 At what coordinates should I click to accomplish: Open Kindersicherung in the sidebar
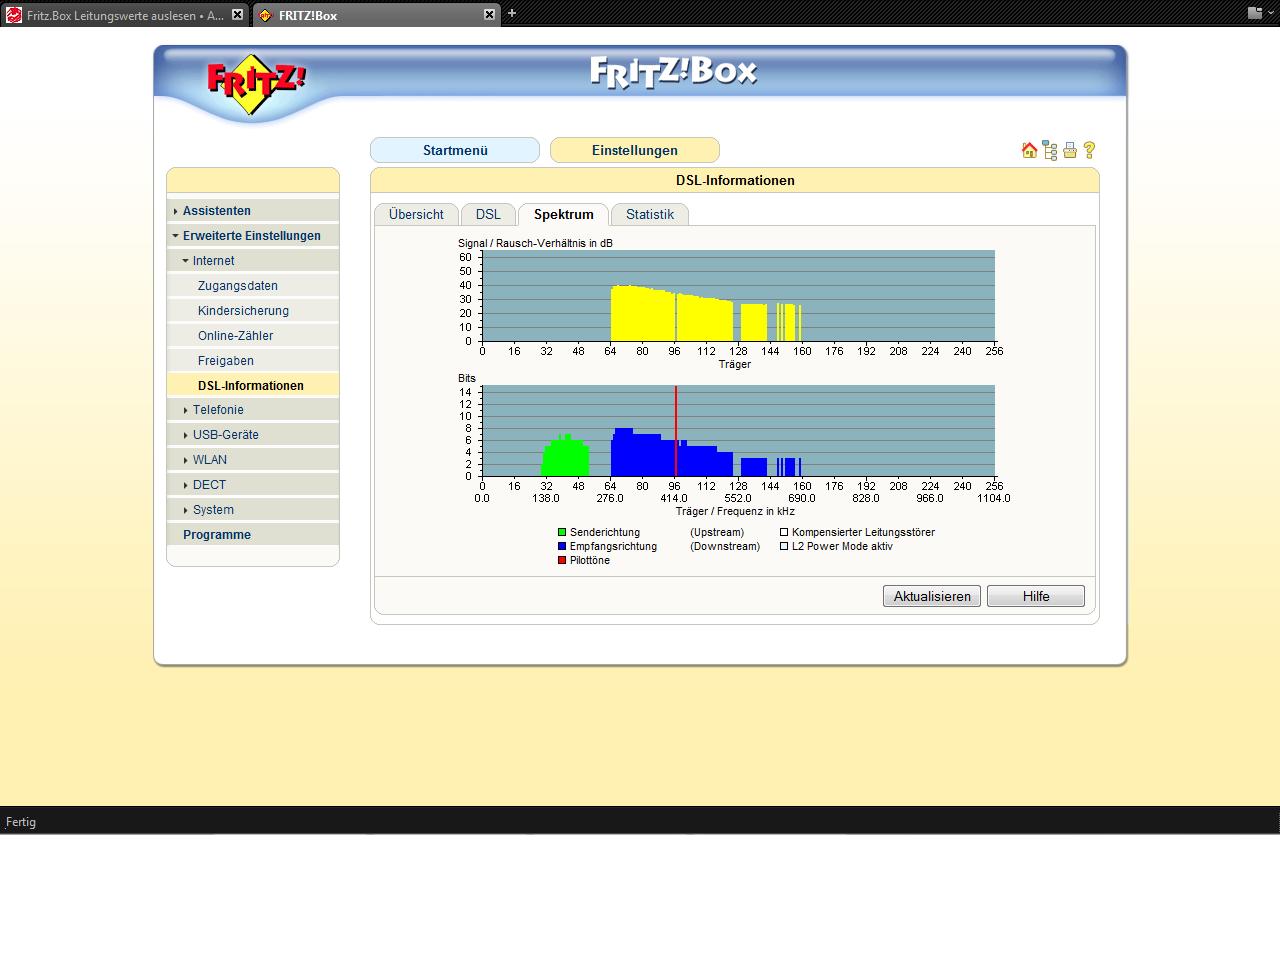(243, 311)
